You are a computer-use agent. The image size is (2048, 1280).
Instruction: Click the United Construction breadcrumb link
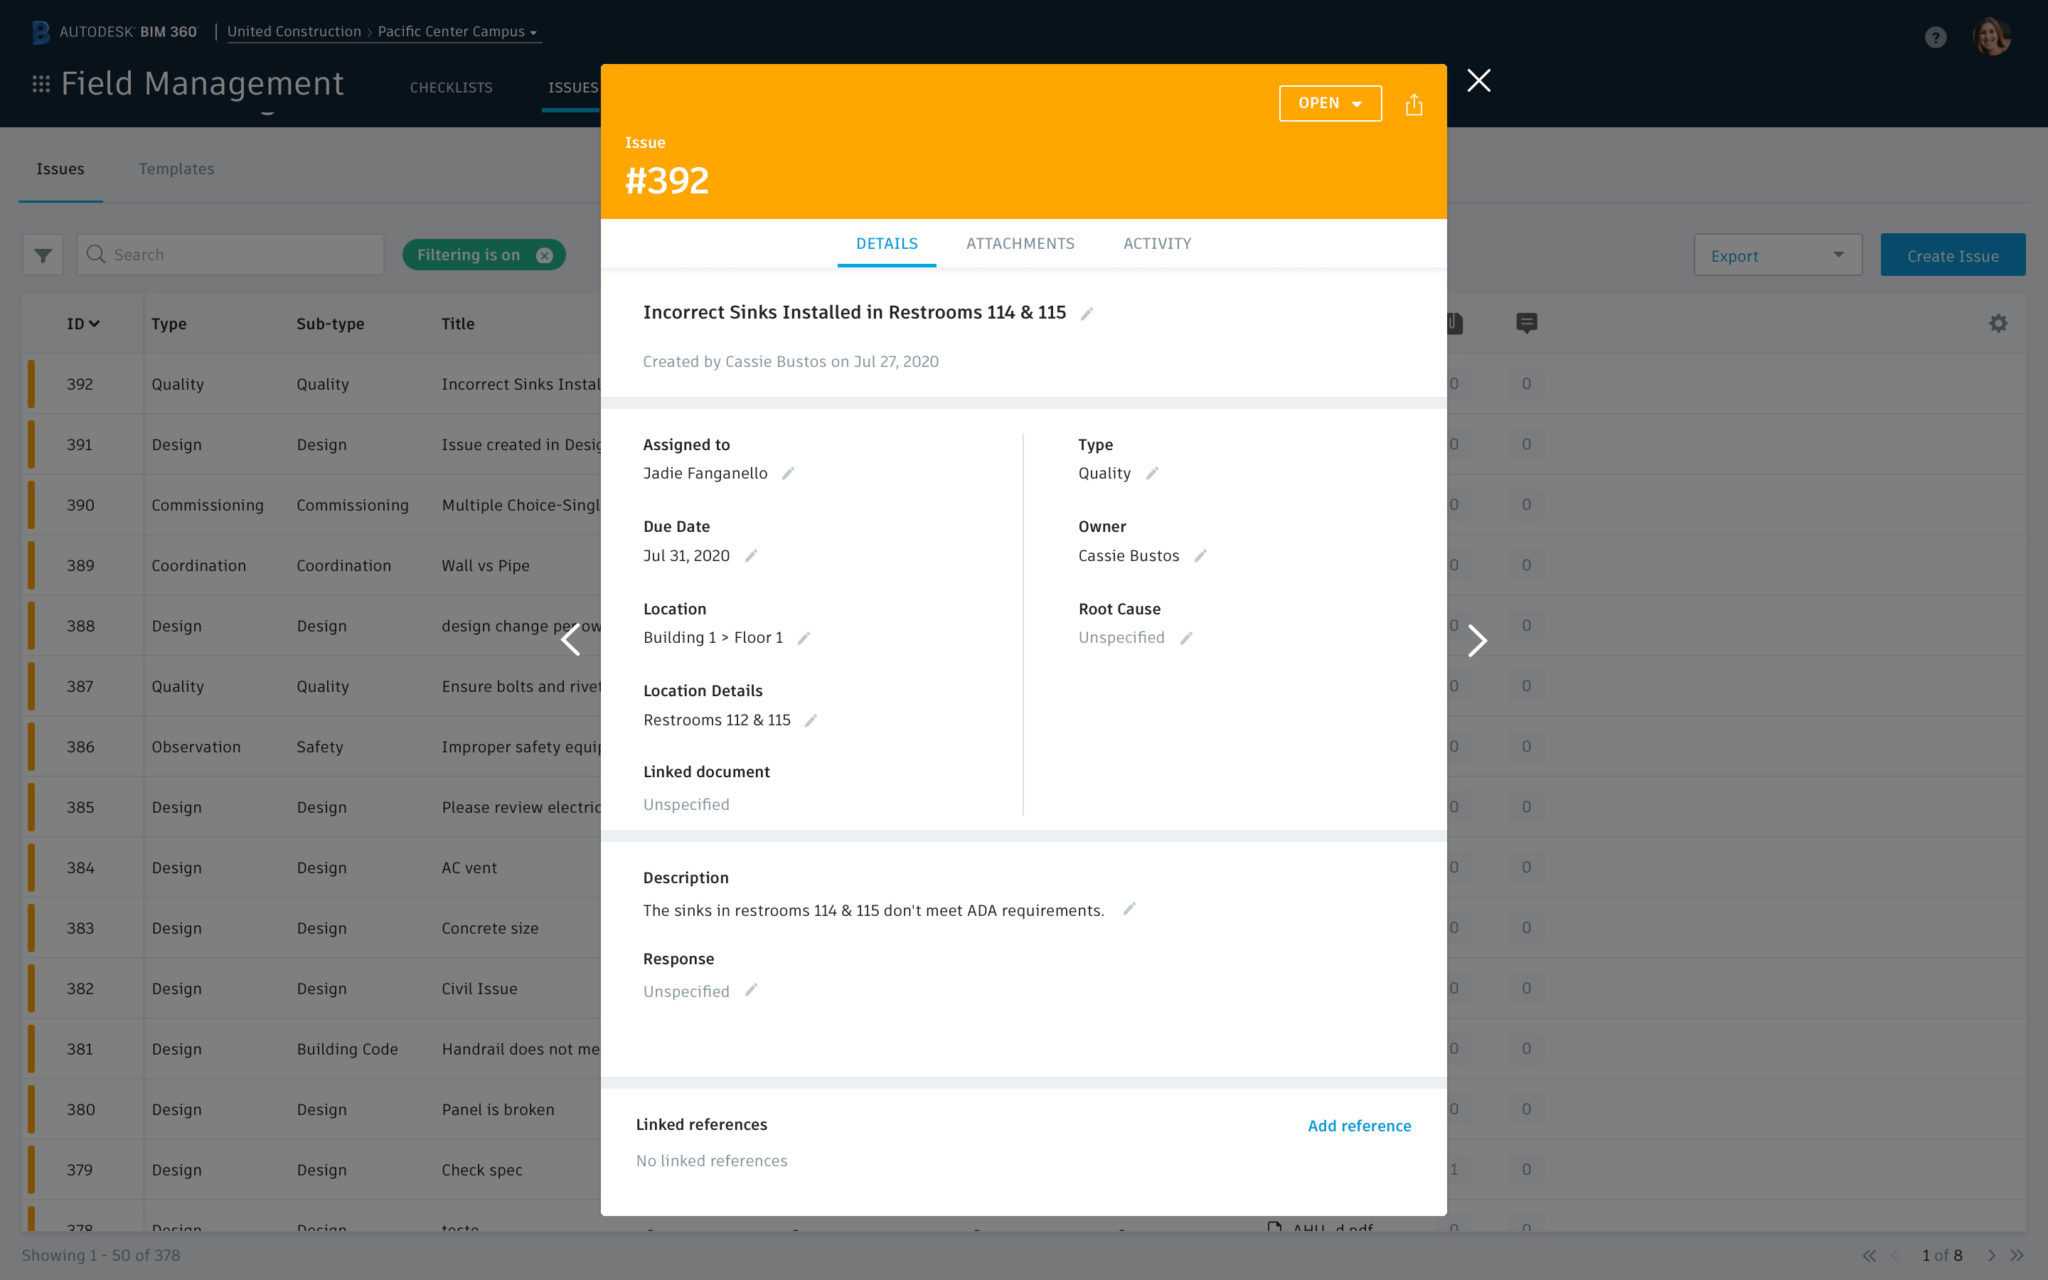294,32
